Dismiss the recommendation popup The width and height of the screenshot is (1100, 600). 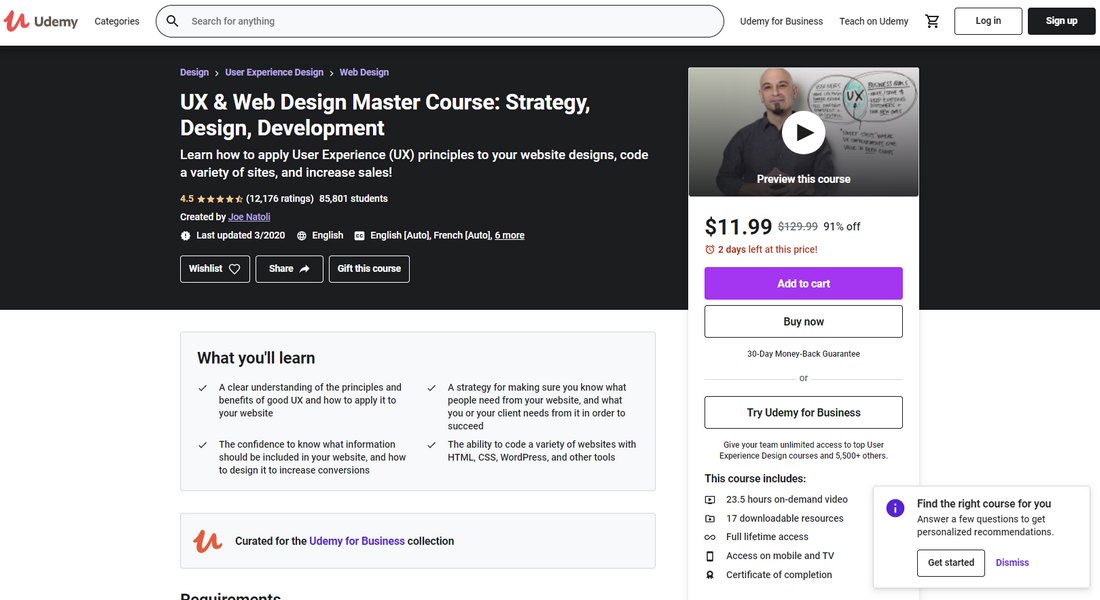1012,563
